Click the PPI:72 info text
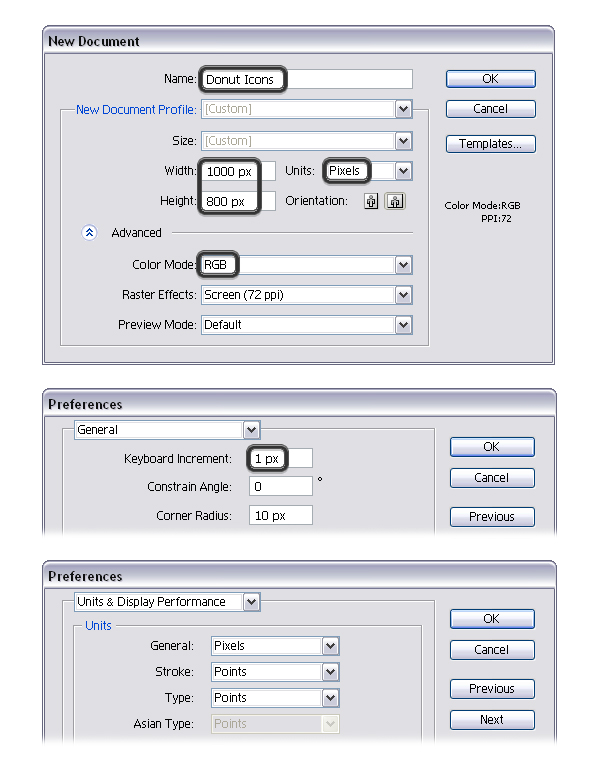 [x=496, y=219]
